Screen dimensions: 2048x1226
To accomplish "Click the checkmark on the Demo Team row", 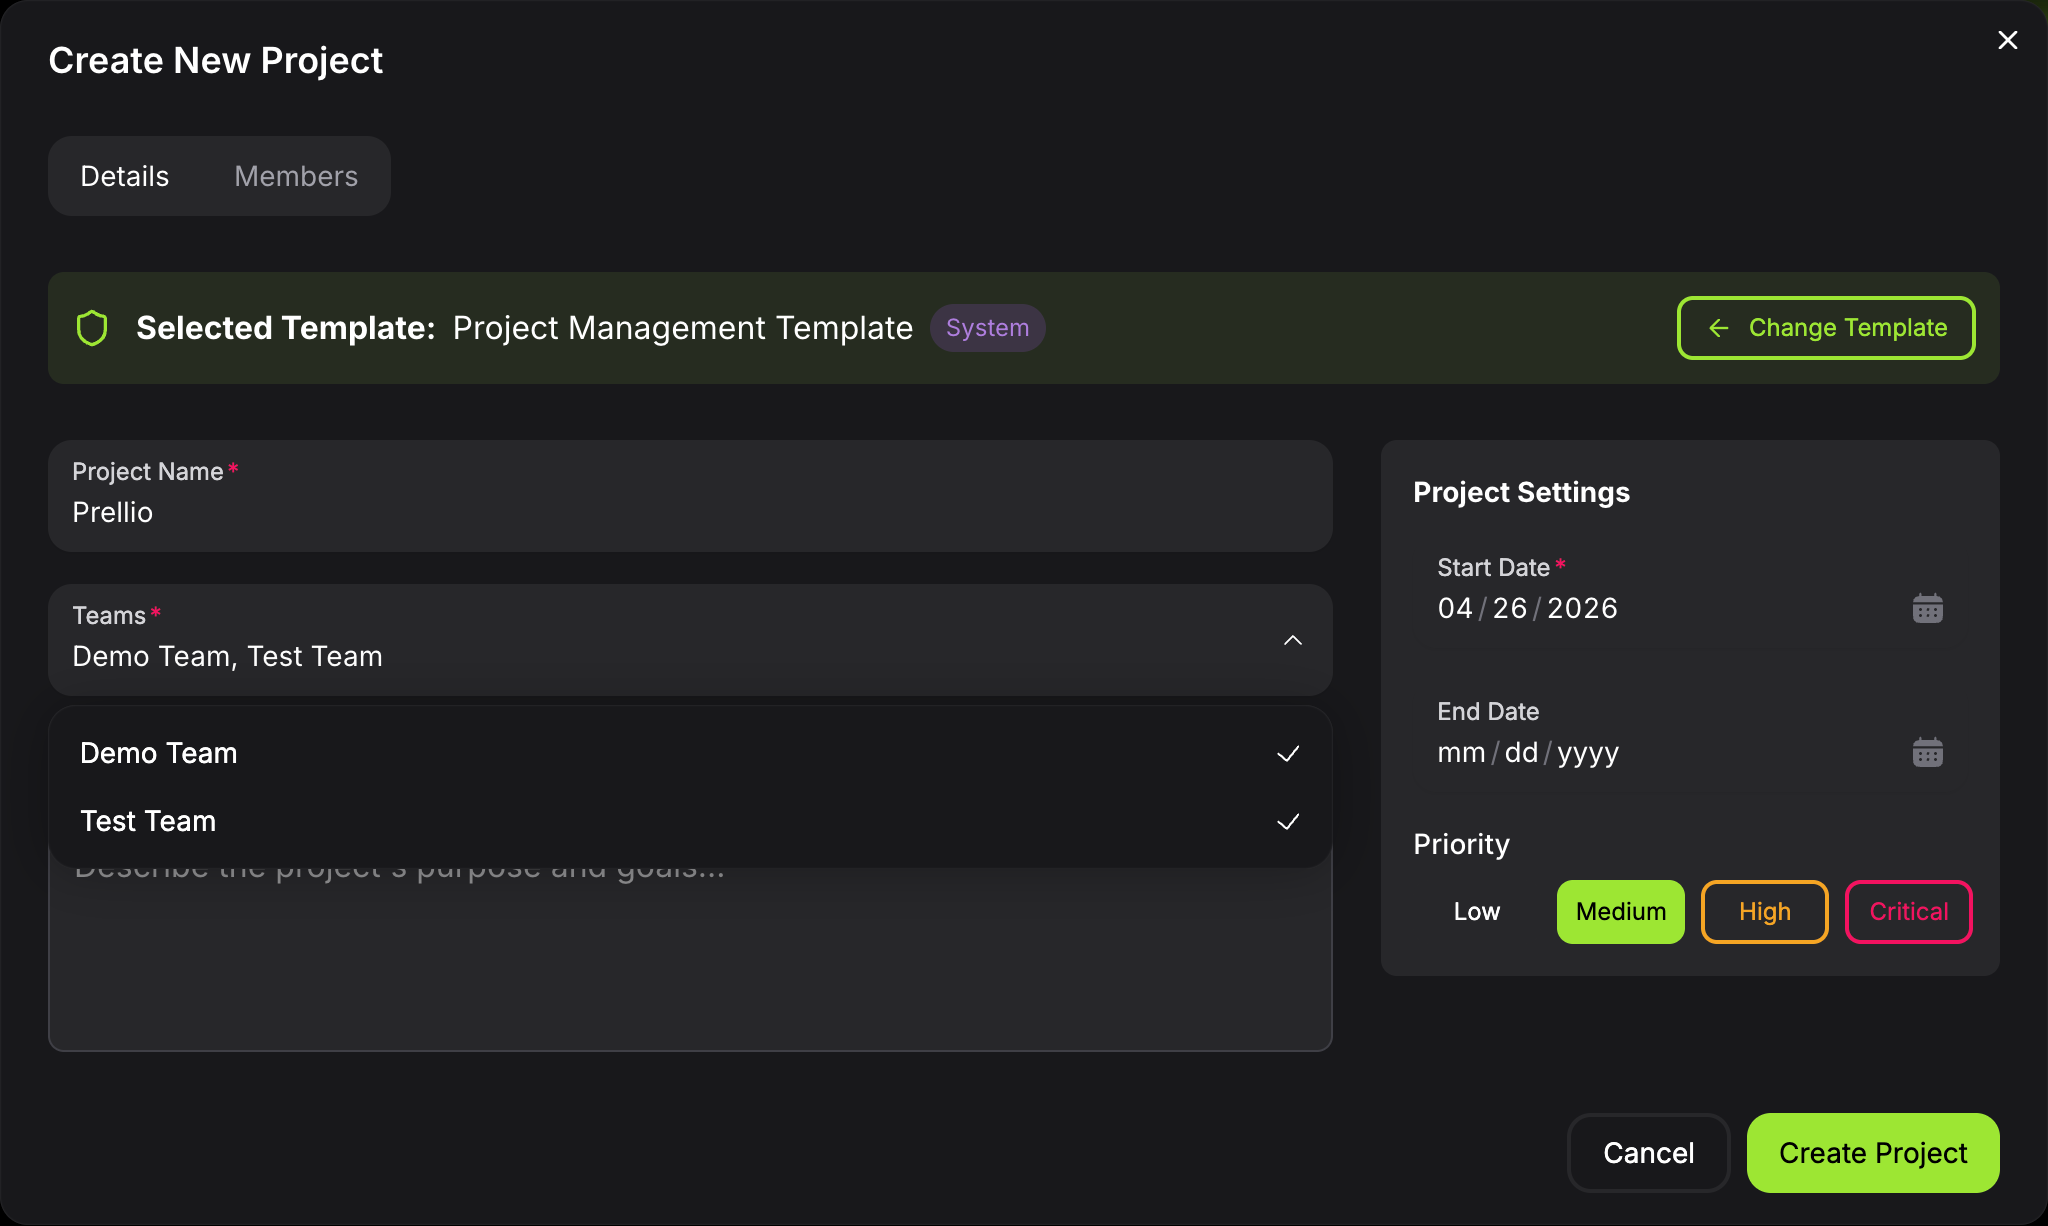I will pos(1288,753).
